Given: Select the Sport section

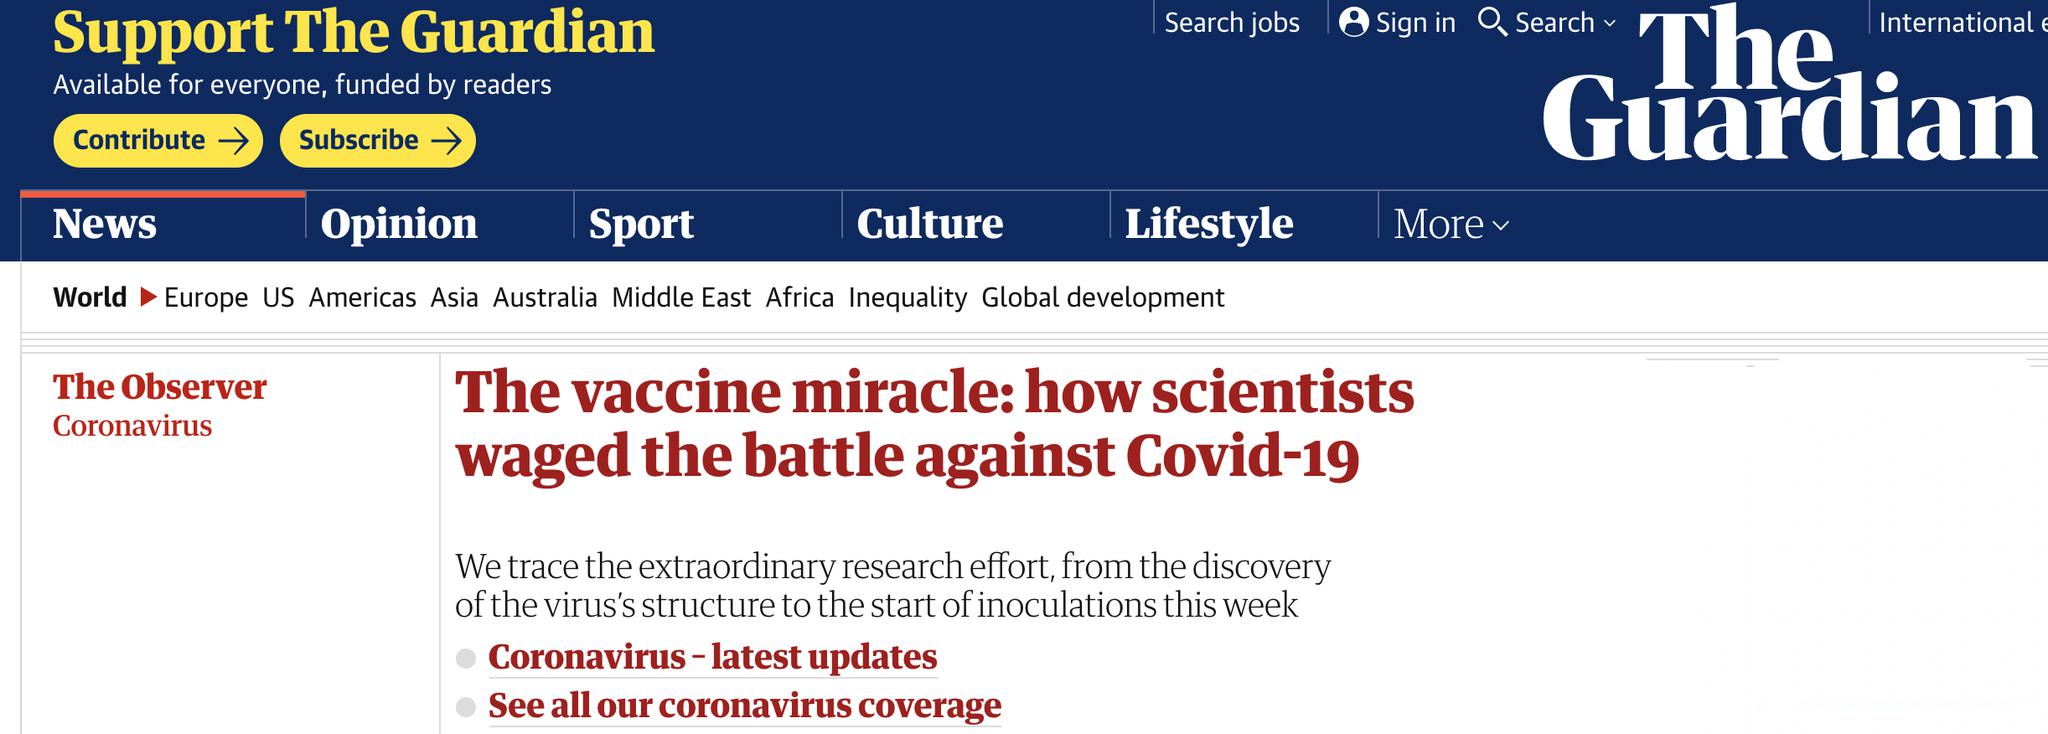Looking at the screenshot, I should click(641, 224).
